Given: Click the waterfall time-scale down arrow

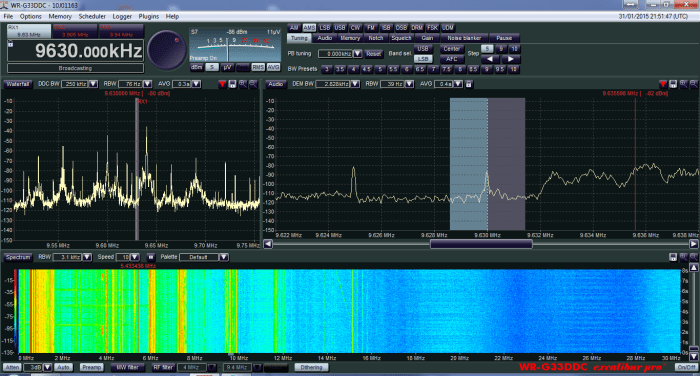Looking at the screenshot, I should (x=694, y=356).
